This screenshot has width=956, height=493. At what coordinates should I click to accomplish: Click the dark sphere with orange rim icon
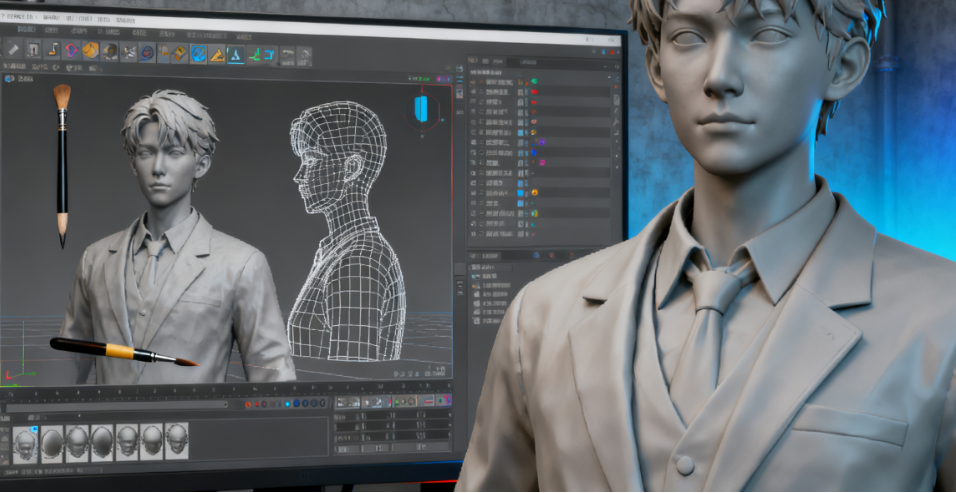click(110, 51)
